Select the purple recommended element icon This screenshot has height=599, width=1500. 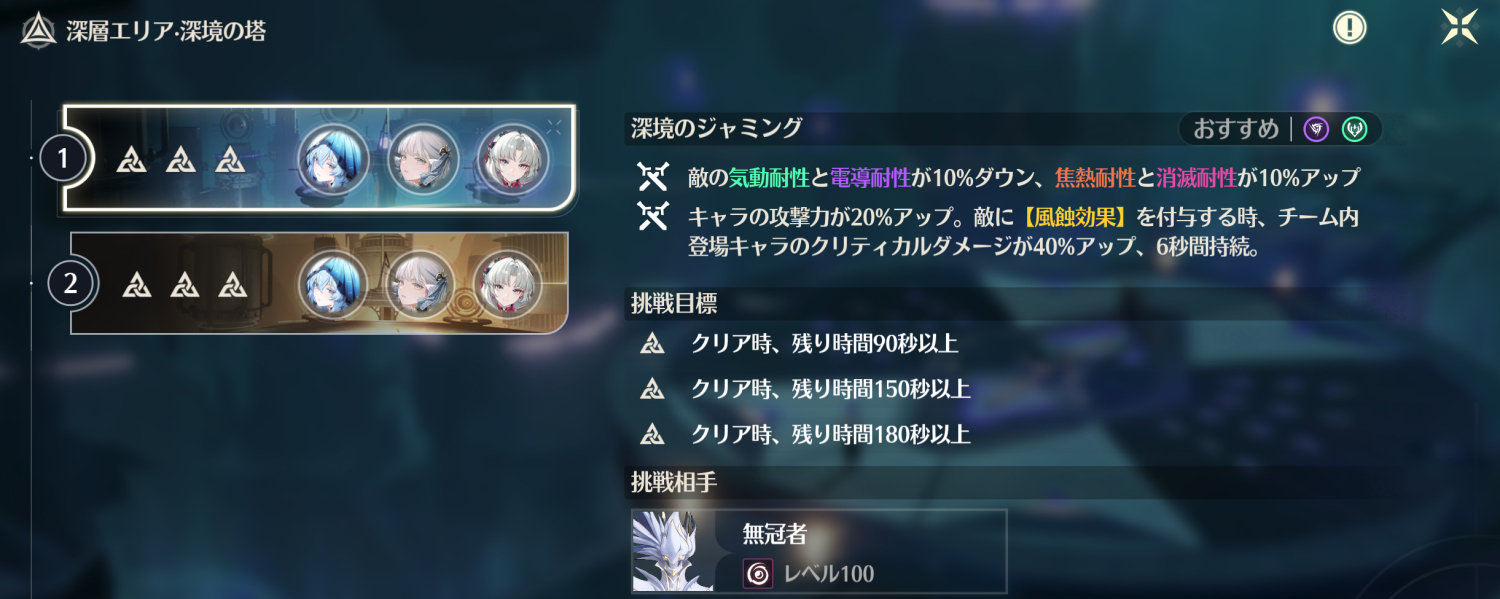click(x=1317, y=129)
